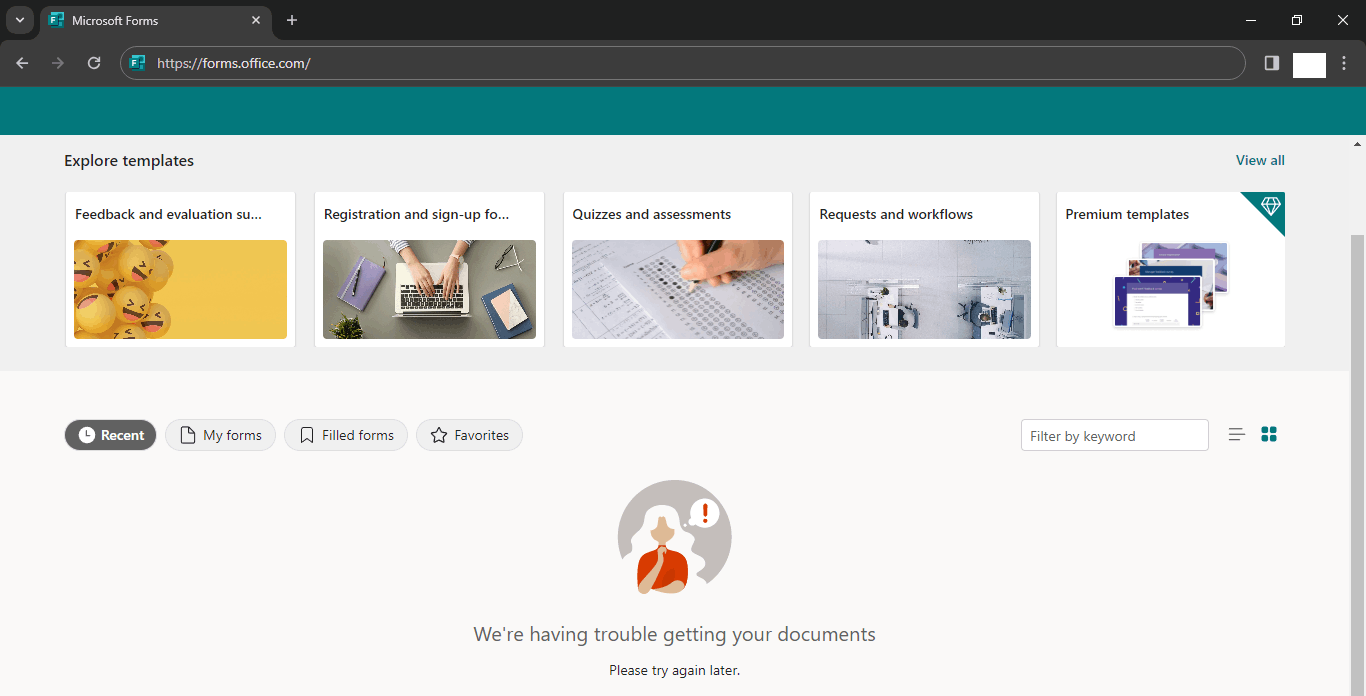Switch to grid view of forms
Screen dimensions: 1366x696
1268,434
